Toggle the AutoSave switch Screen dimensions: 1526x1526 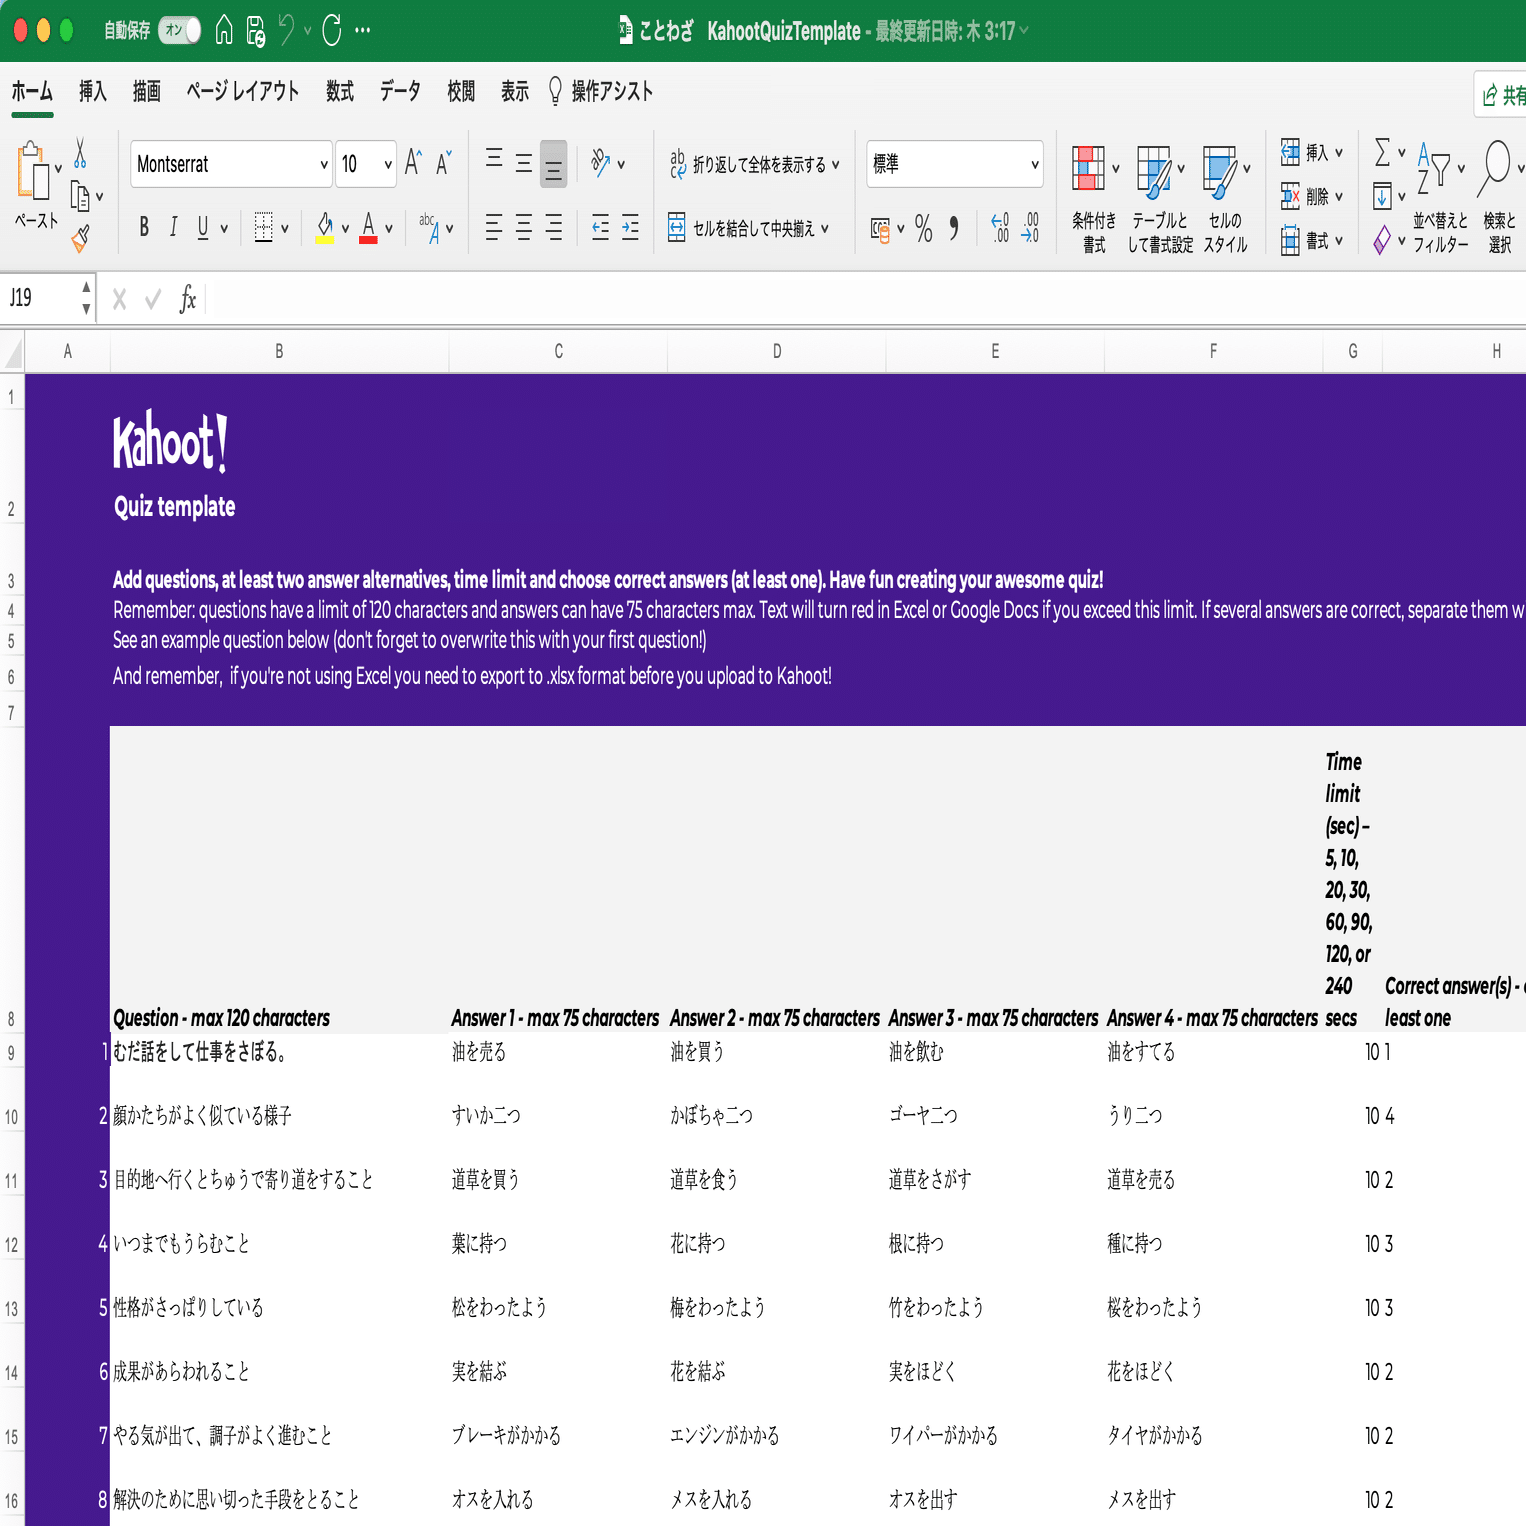[180, 30]
